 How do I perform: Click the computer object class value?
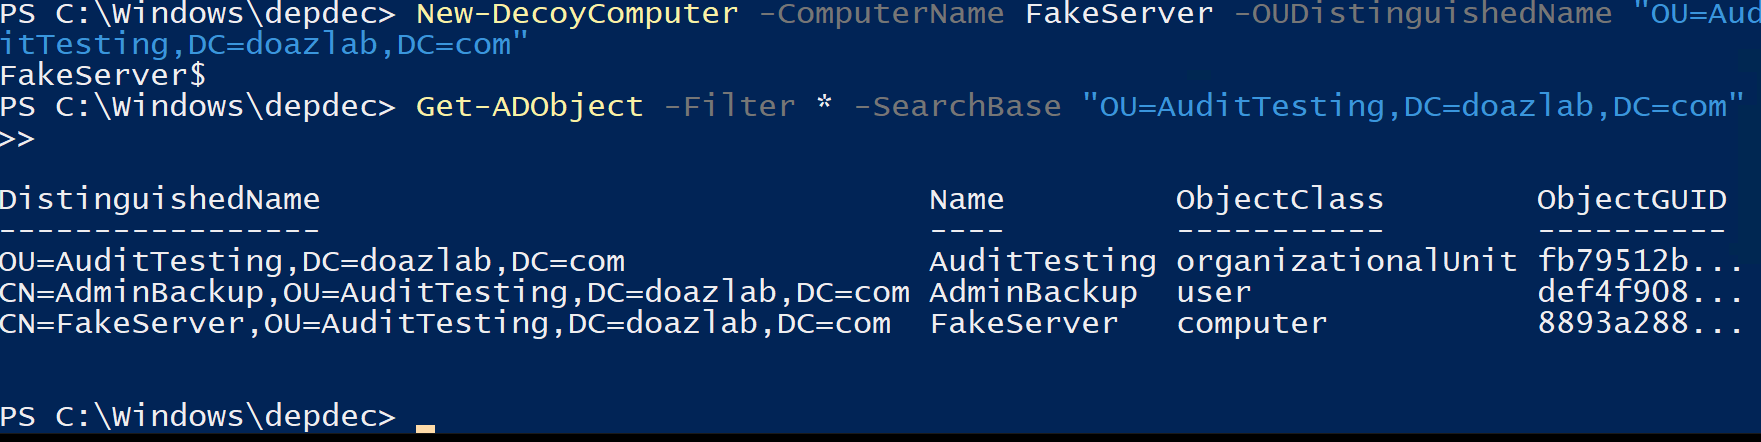[x=1251, y=323]
